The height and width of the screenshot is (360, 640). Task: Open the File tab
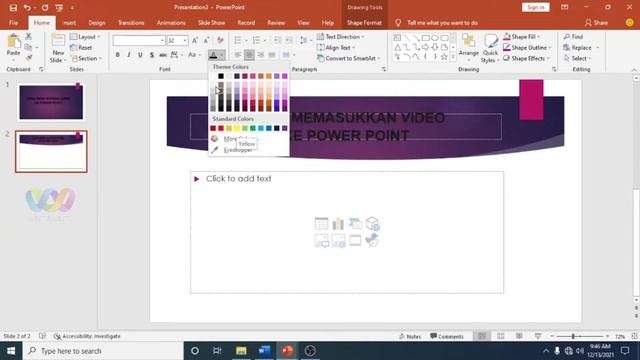click(13, 23)
